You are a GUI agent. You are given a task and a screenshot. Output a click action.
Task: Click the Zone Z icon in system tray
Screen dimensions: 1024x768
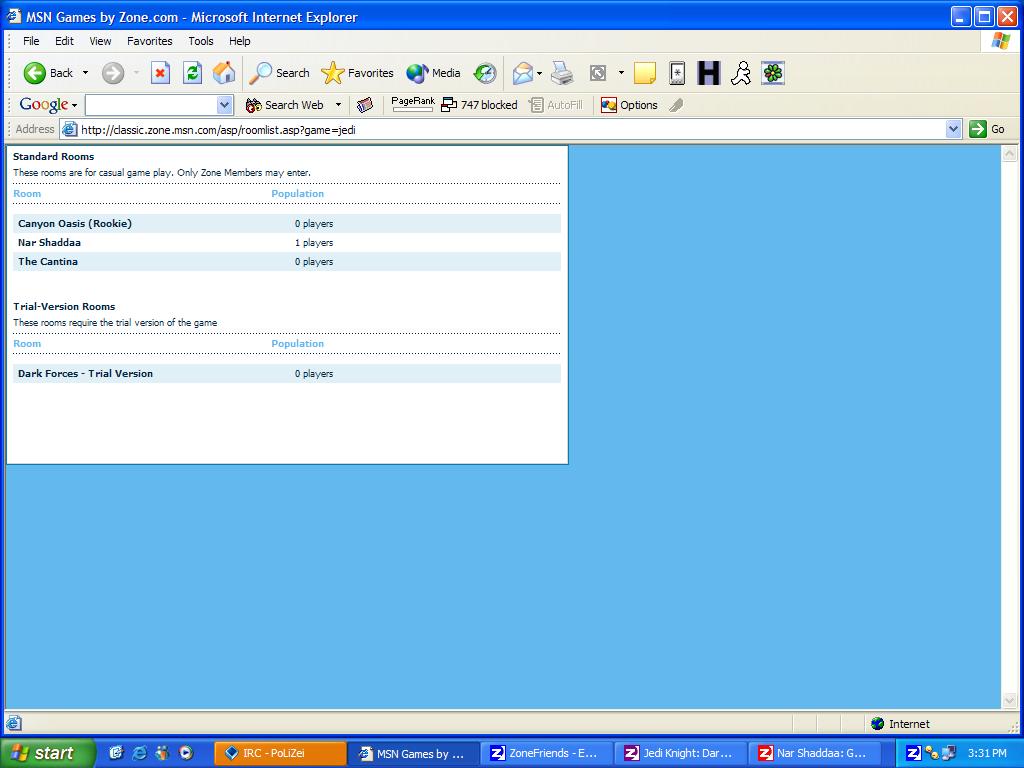point(914,753)
